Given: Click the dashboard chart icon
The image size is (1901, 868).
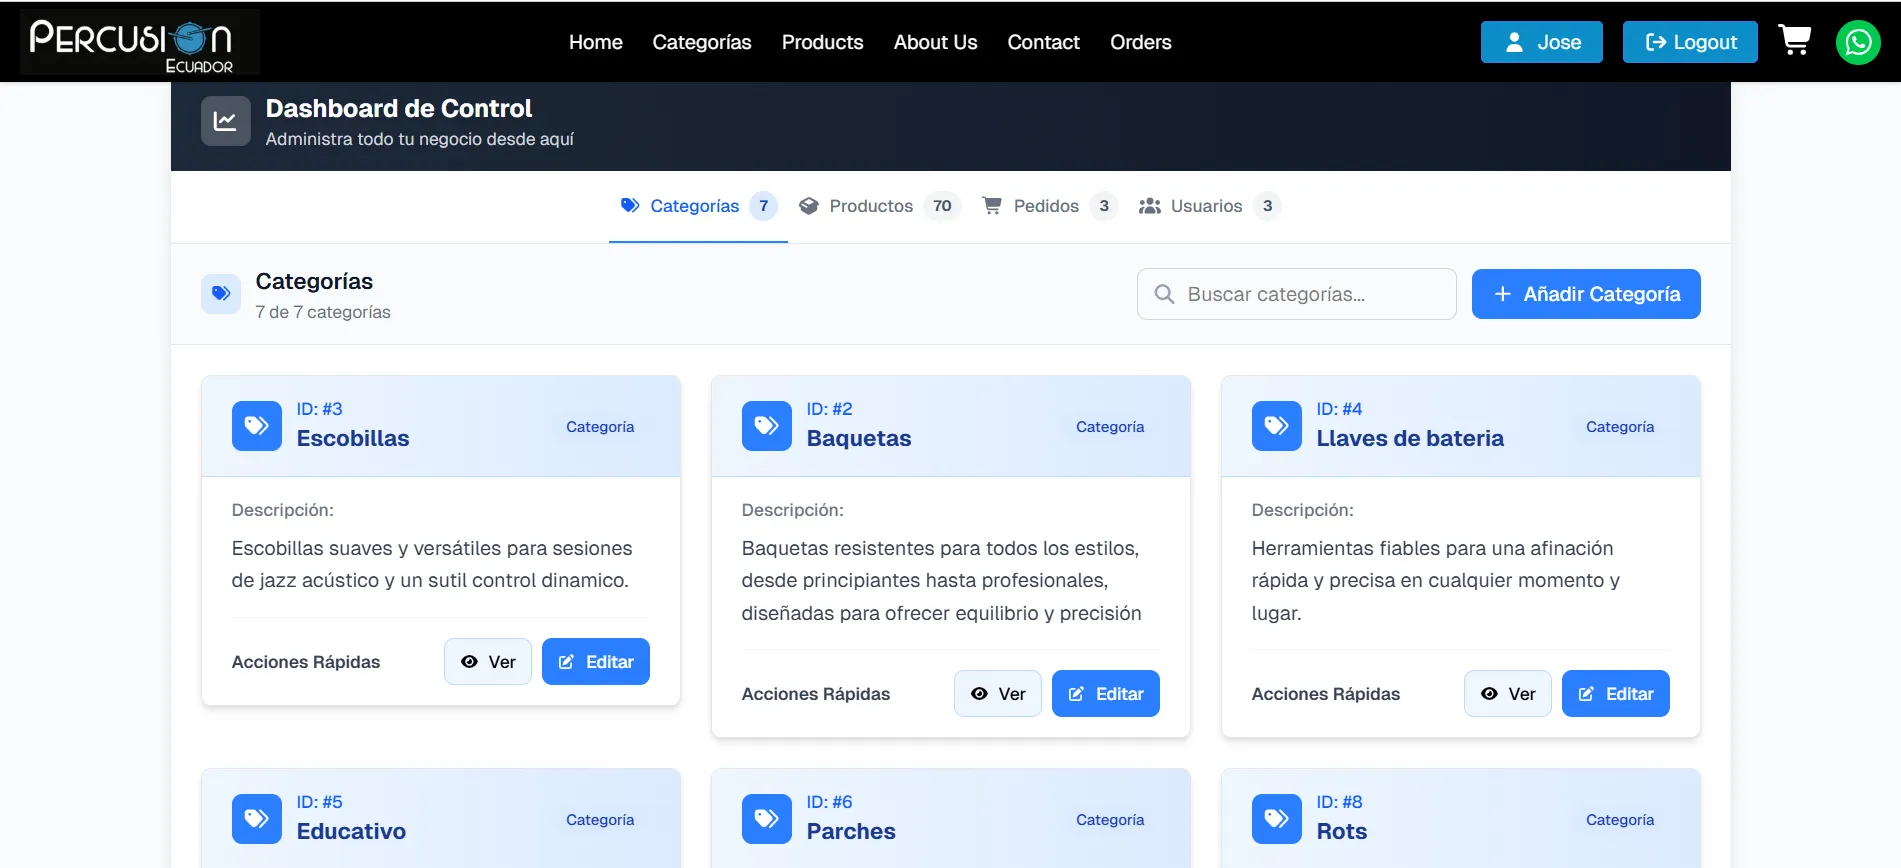Looking at the screenshot, I should 225,121.
